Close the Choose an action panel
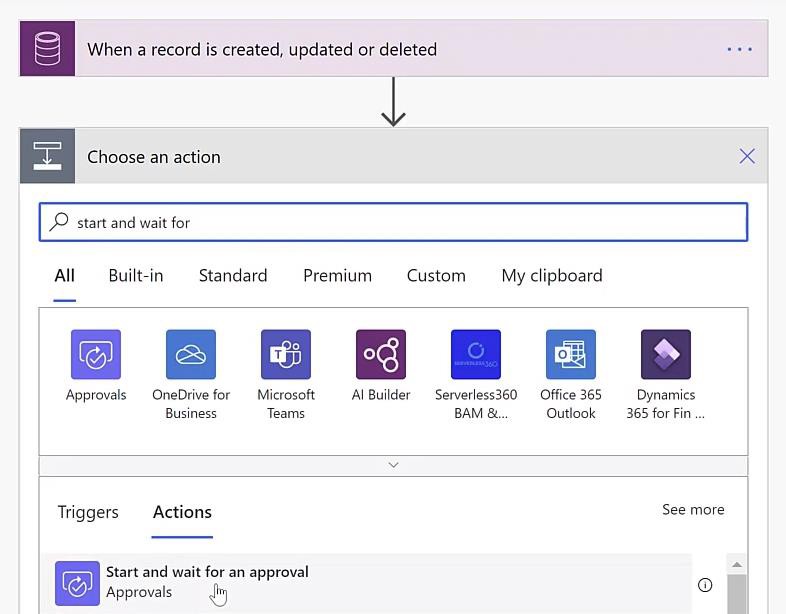 point(747,156)
